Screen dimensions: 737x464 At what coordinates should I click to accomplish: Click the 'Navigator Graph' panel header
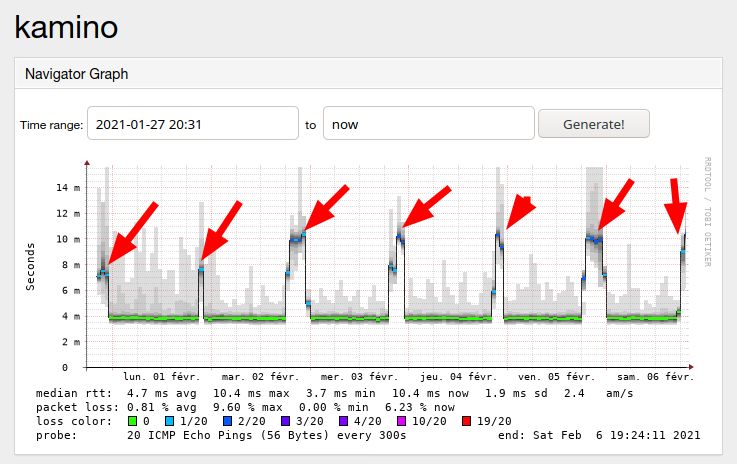pos(77,74)
